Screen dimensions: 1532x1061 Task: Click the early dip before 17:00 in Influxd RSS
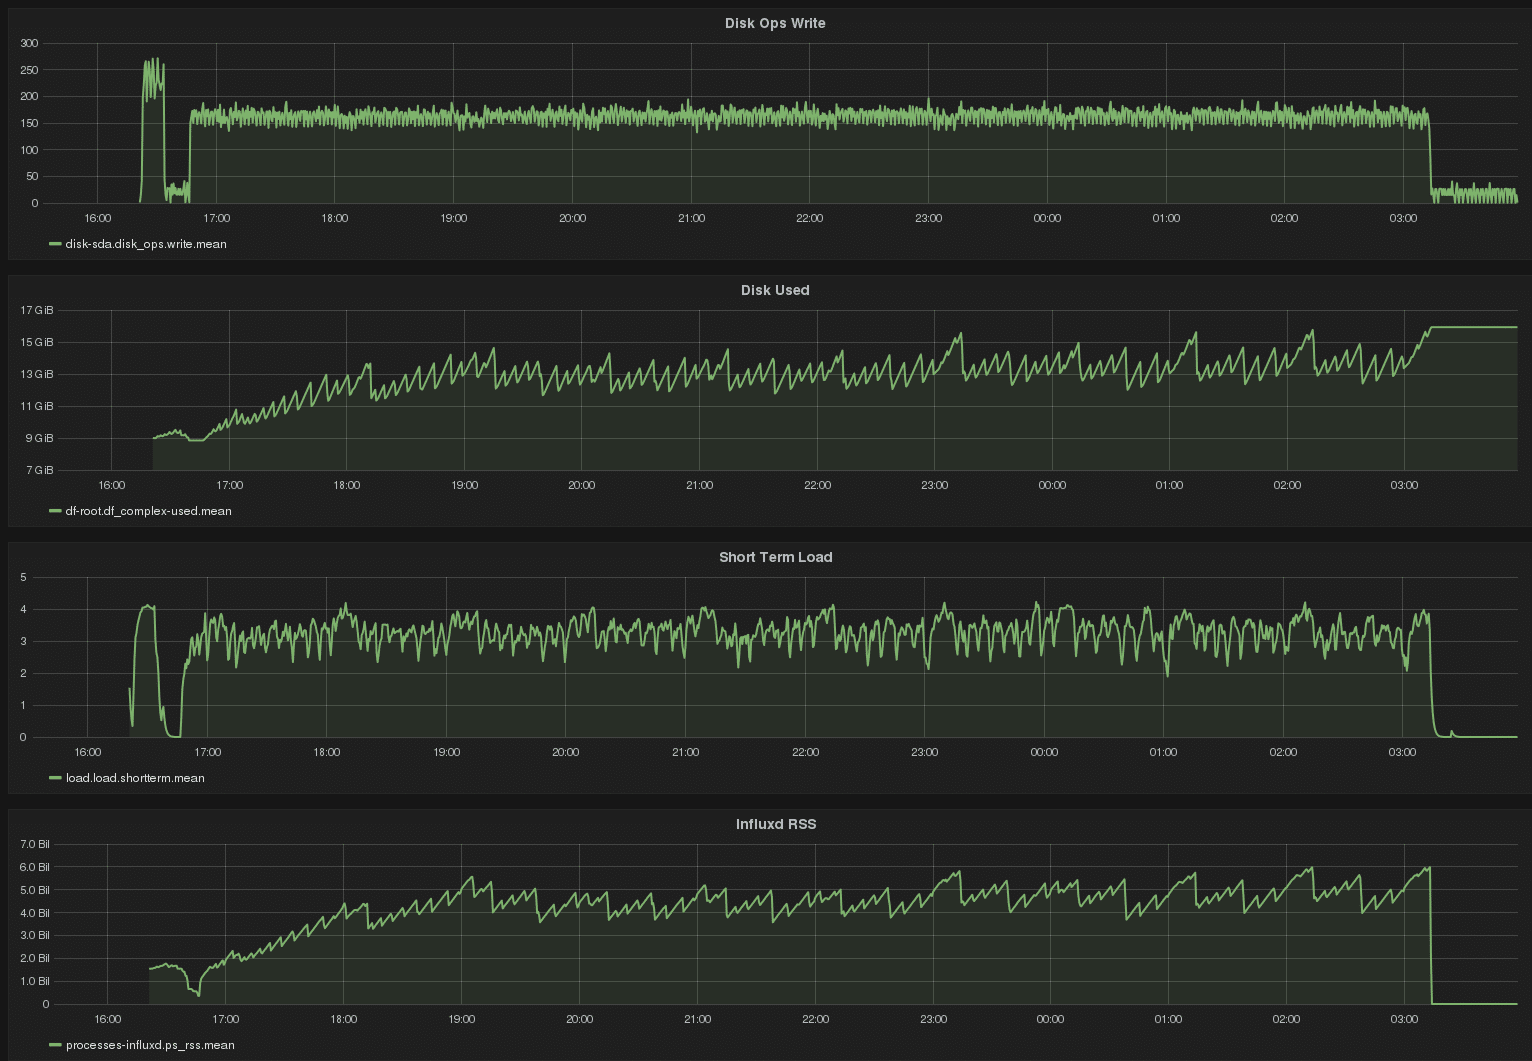pyautogui.click(x=198, y=994)
